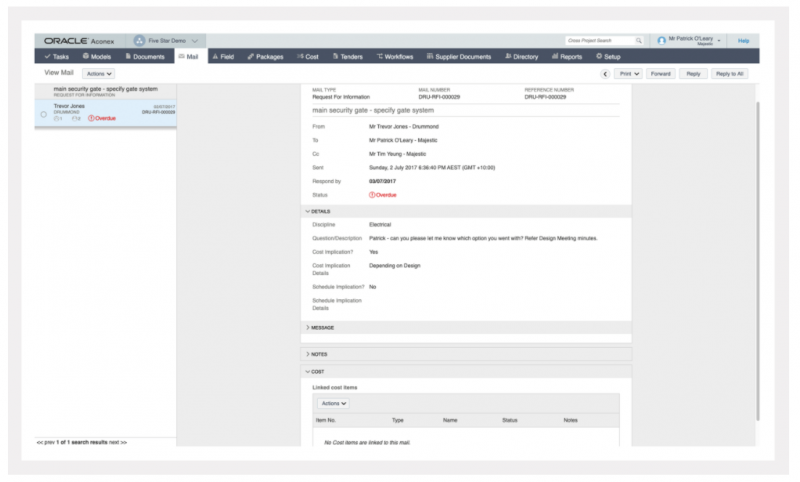The width and height of the screenshot is (800, 482).
Task: Click Mr Tim Young - Majestic recipient
Action: click(397, 154)
